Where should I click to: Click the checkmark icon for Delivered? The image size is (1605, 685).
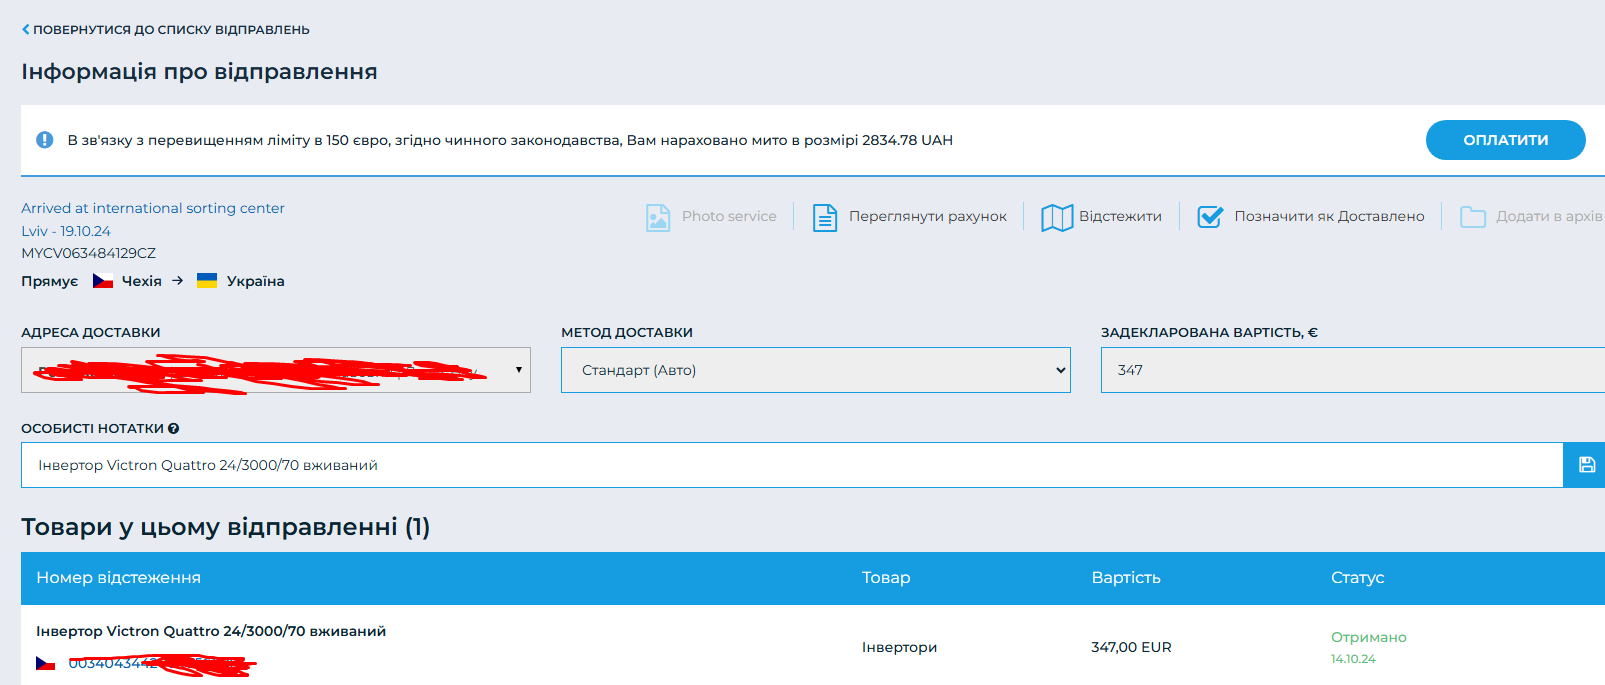[x=1210, y=217]
